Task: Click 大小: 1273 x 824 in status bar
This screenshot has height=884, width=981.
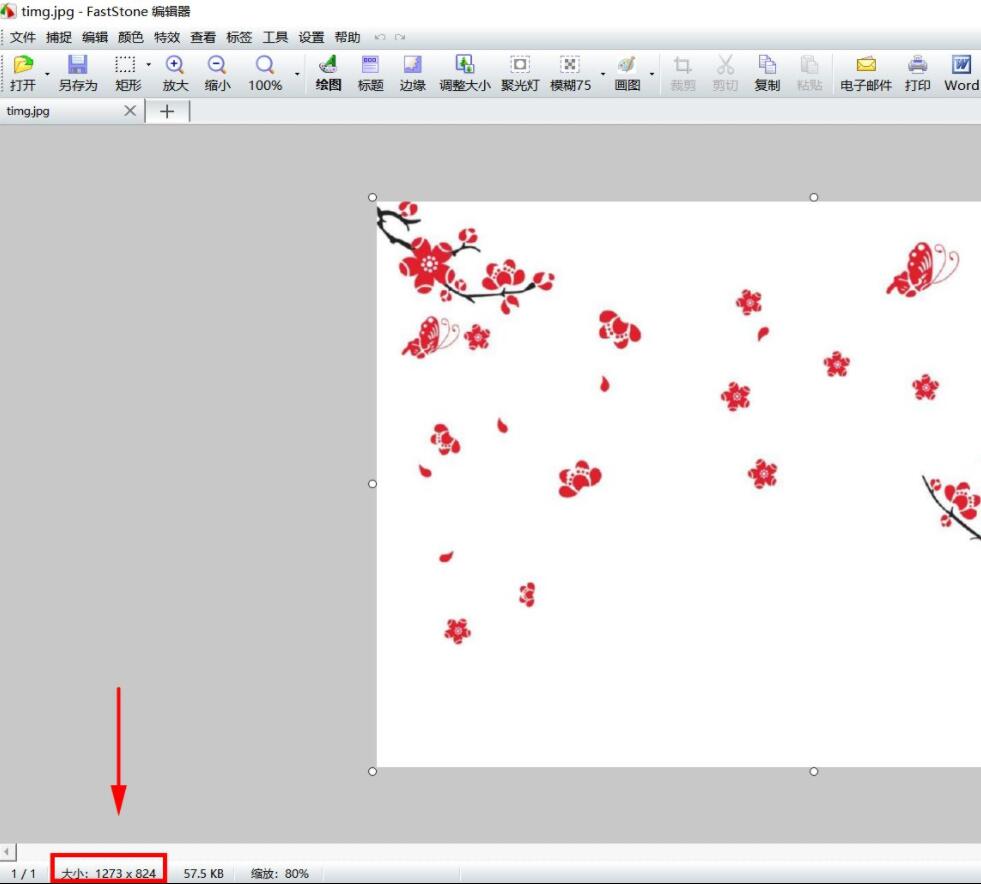Action: 108,873
